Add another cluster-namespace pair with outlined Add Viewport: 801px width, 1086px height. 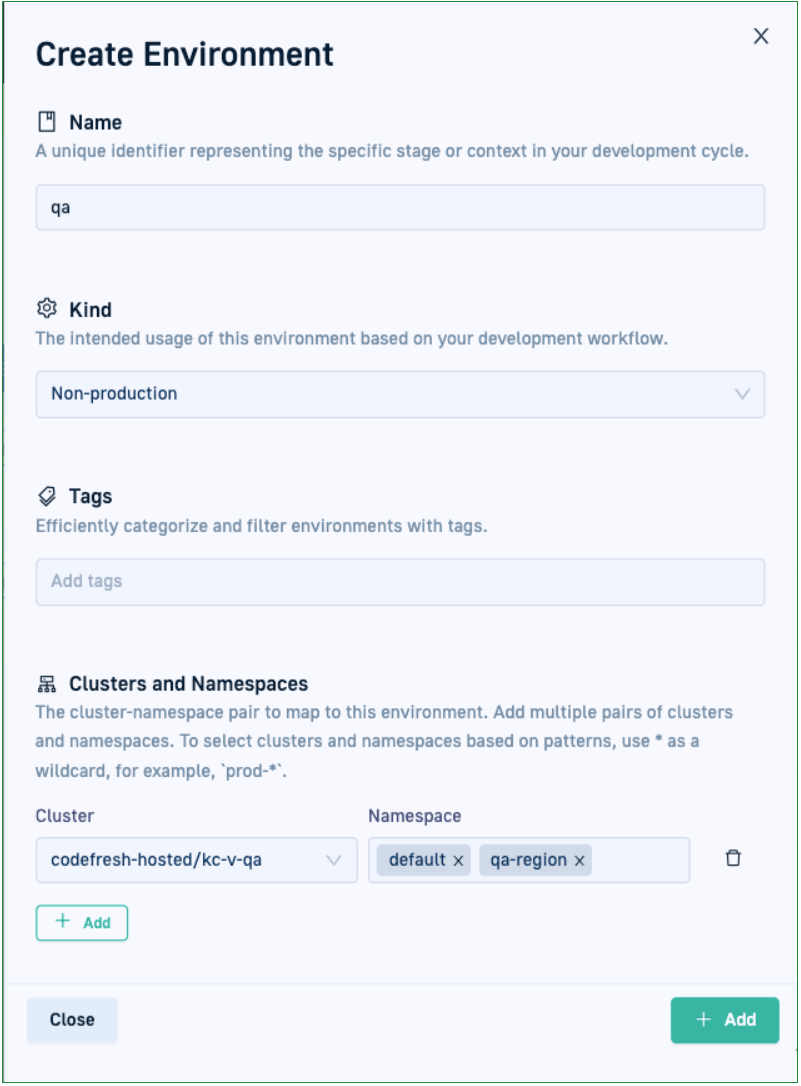pyautogui.click(x=82, y=923)
